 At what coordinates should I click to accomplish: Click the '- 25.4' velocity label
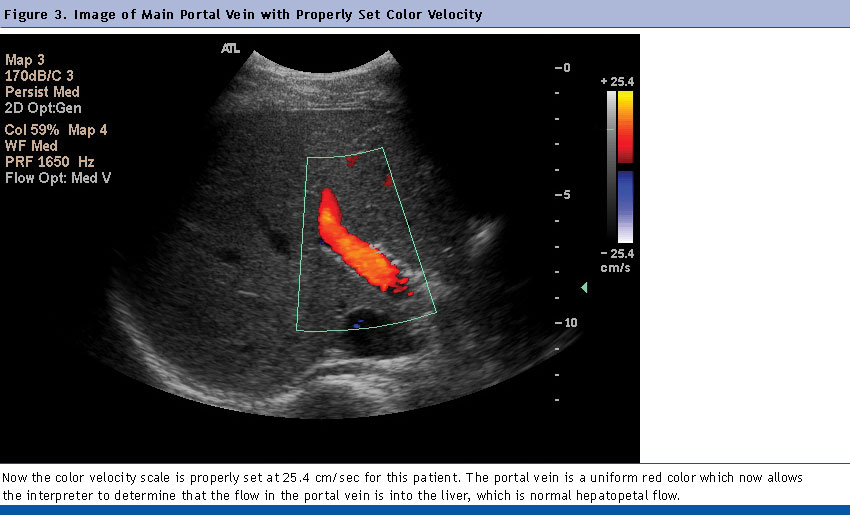pos(617,254)
